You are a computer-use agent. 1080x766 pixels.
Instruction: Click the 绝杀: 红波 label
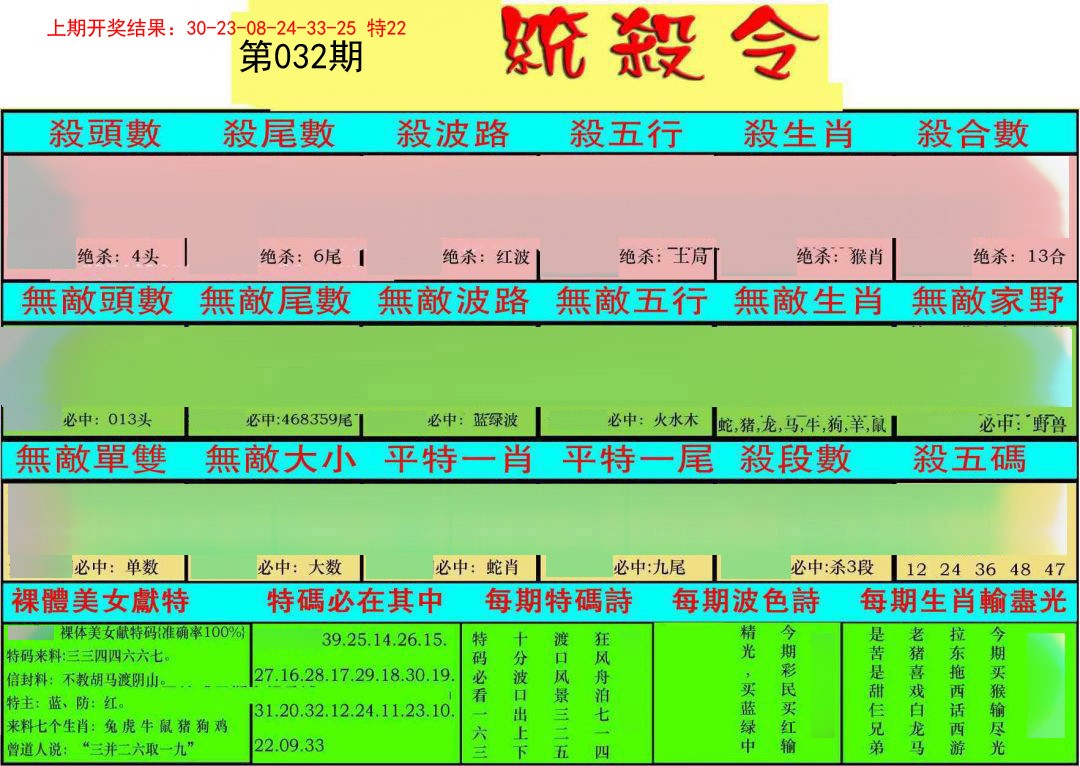click(x=486, y=257)
